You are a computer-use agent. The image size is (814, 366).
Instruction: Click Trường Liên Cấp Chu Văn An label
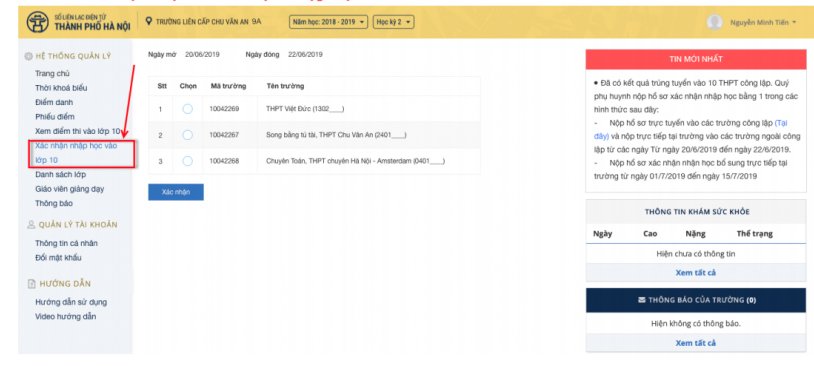pyautogui.click(x=202, y=22)
